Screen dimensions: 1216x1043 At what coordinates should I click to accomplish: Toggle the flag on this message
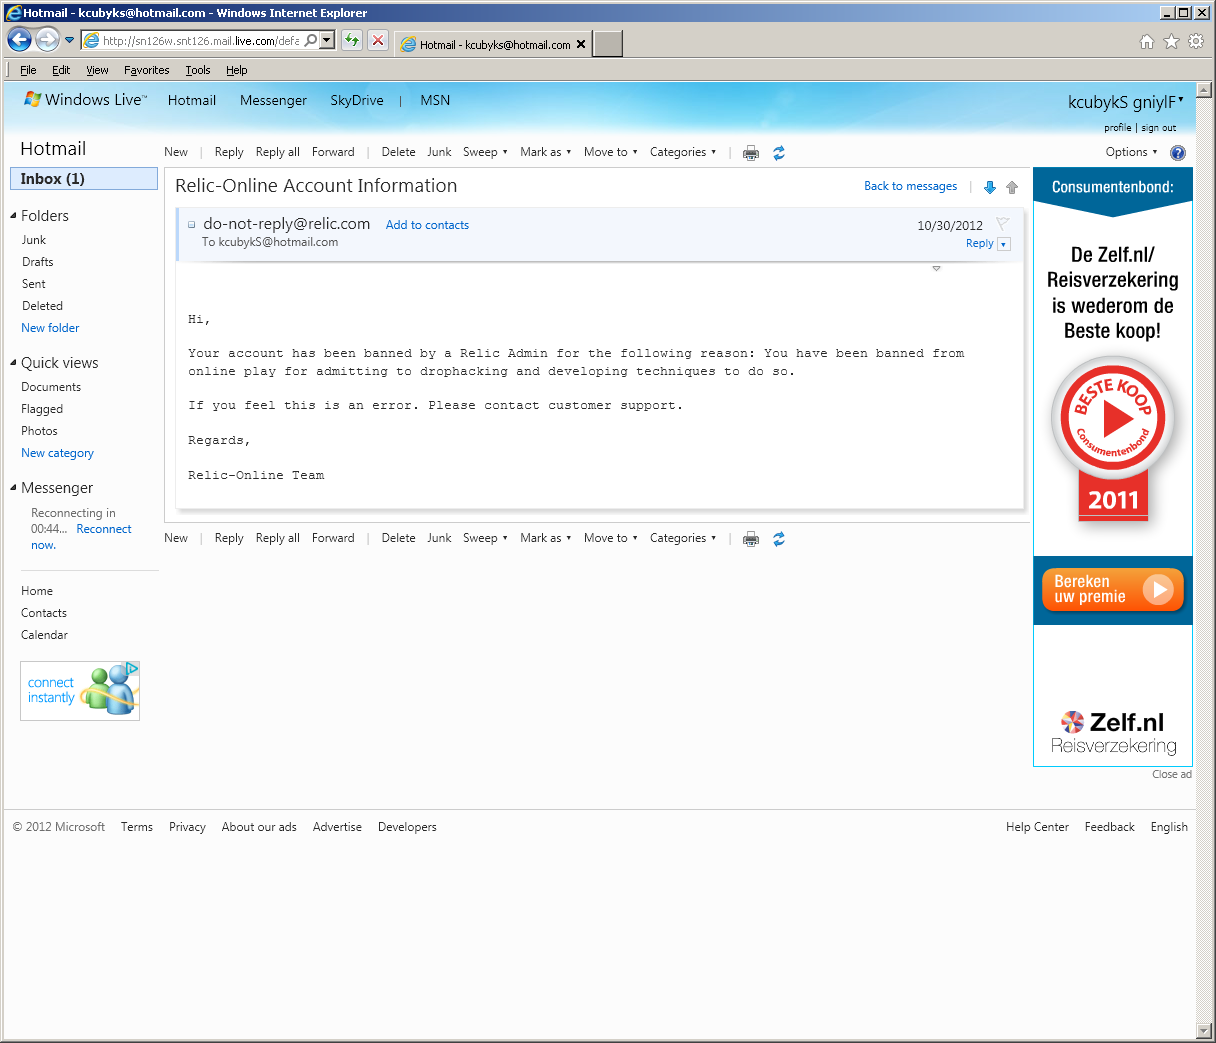(x=1002, y=224)
